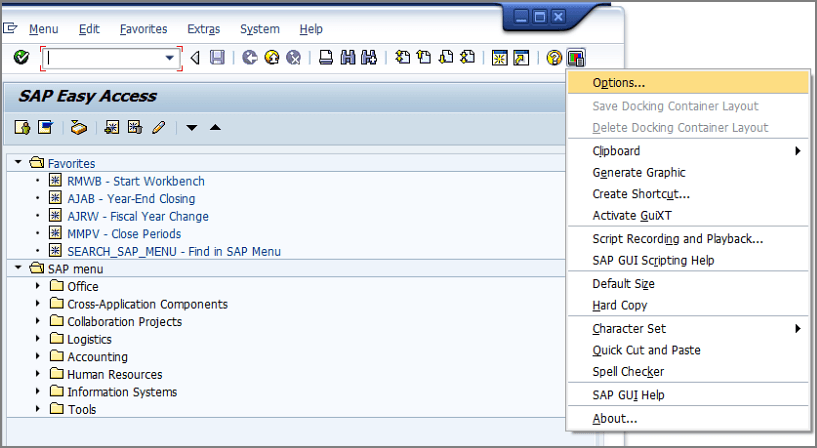Open RMWB - Start Workbench favorite
817x448 pixels.
point(136,181)
